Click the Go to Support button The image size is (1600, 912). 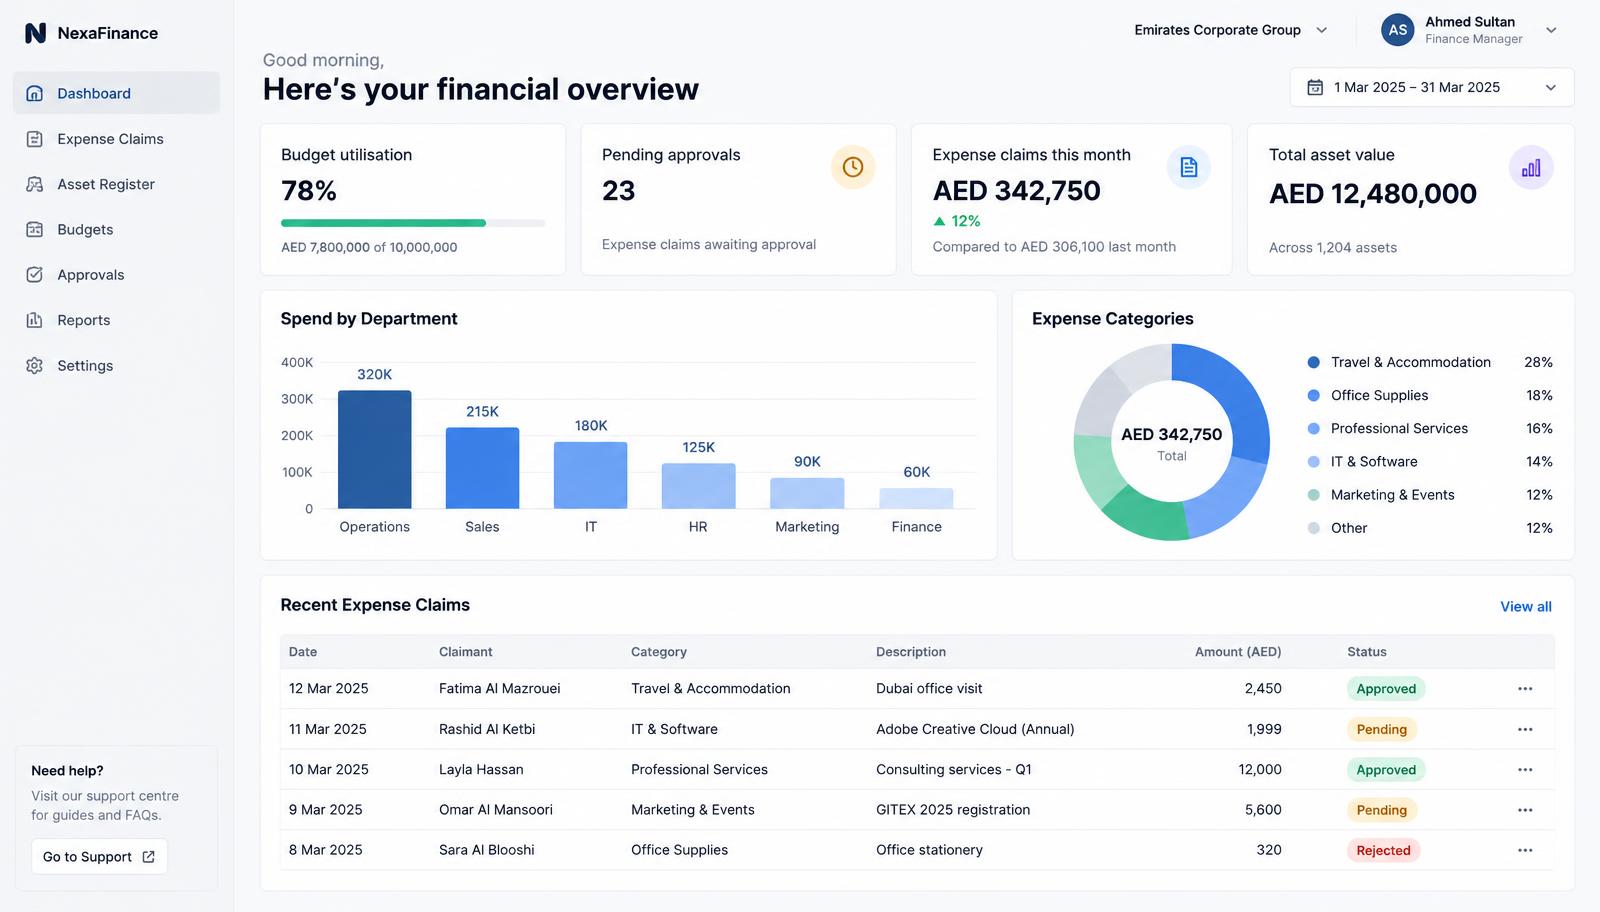[x=99, y=857]
